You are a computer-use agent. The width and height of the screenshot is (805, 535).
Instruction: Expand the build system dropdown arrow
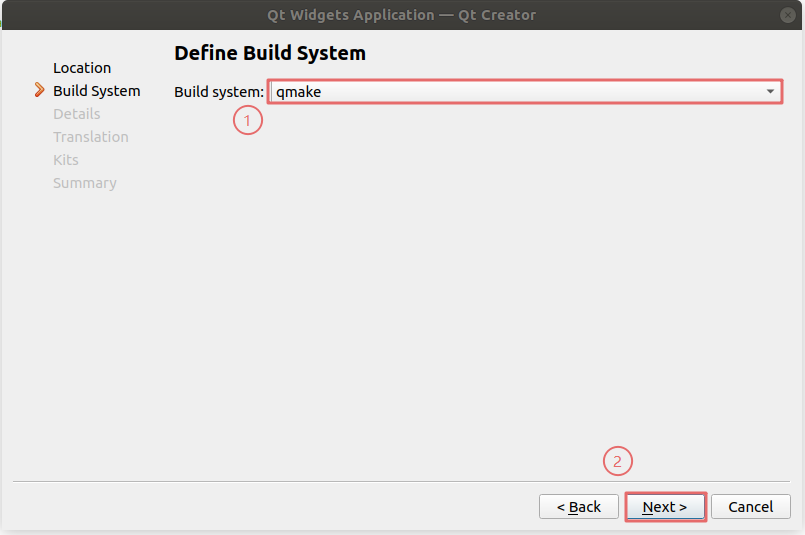[x=770, y=92]
